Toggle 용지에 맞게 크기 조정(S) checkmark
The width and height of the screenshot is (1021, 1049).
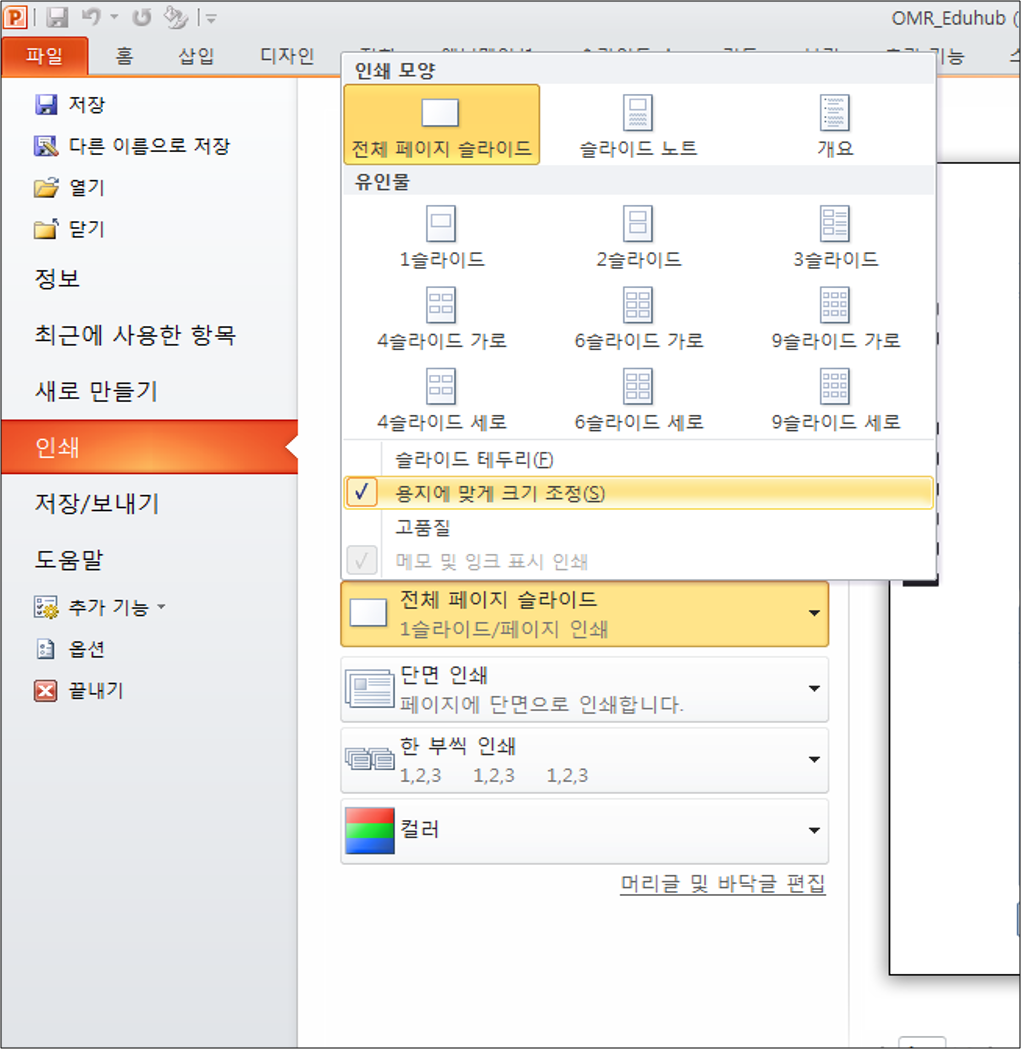[638, 493]
